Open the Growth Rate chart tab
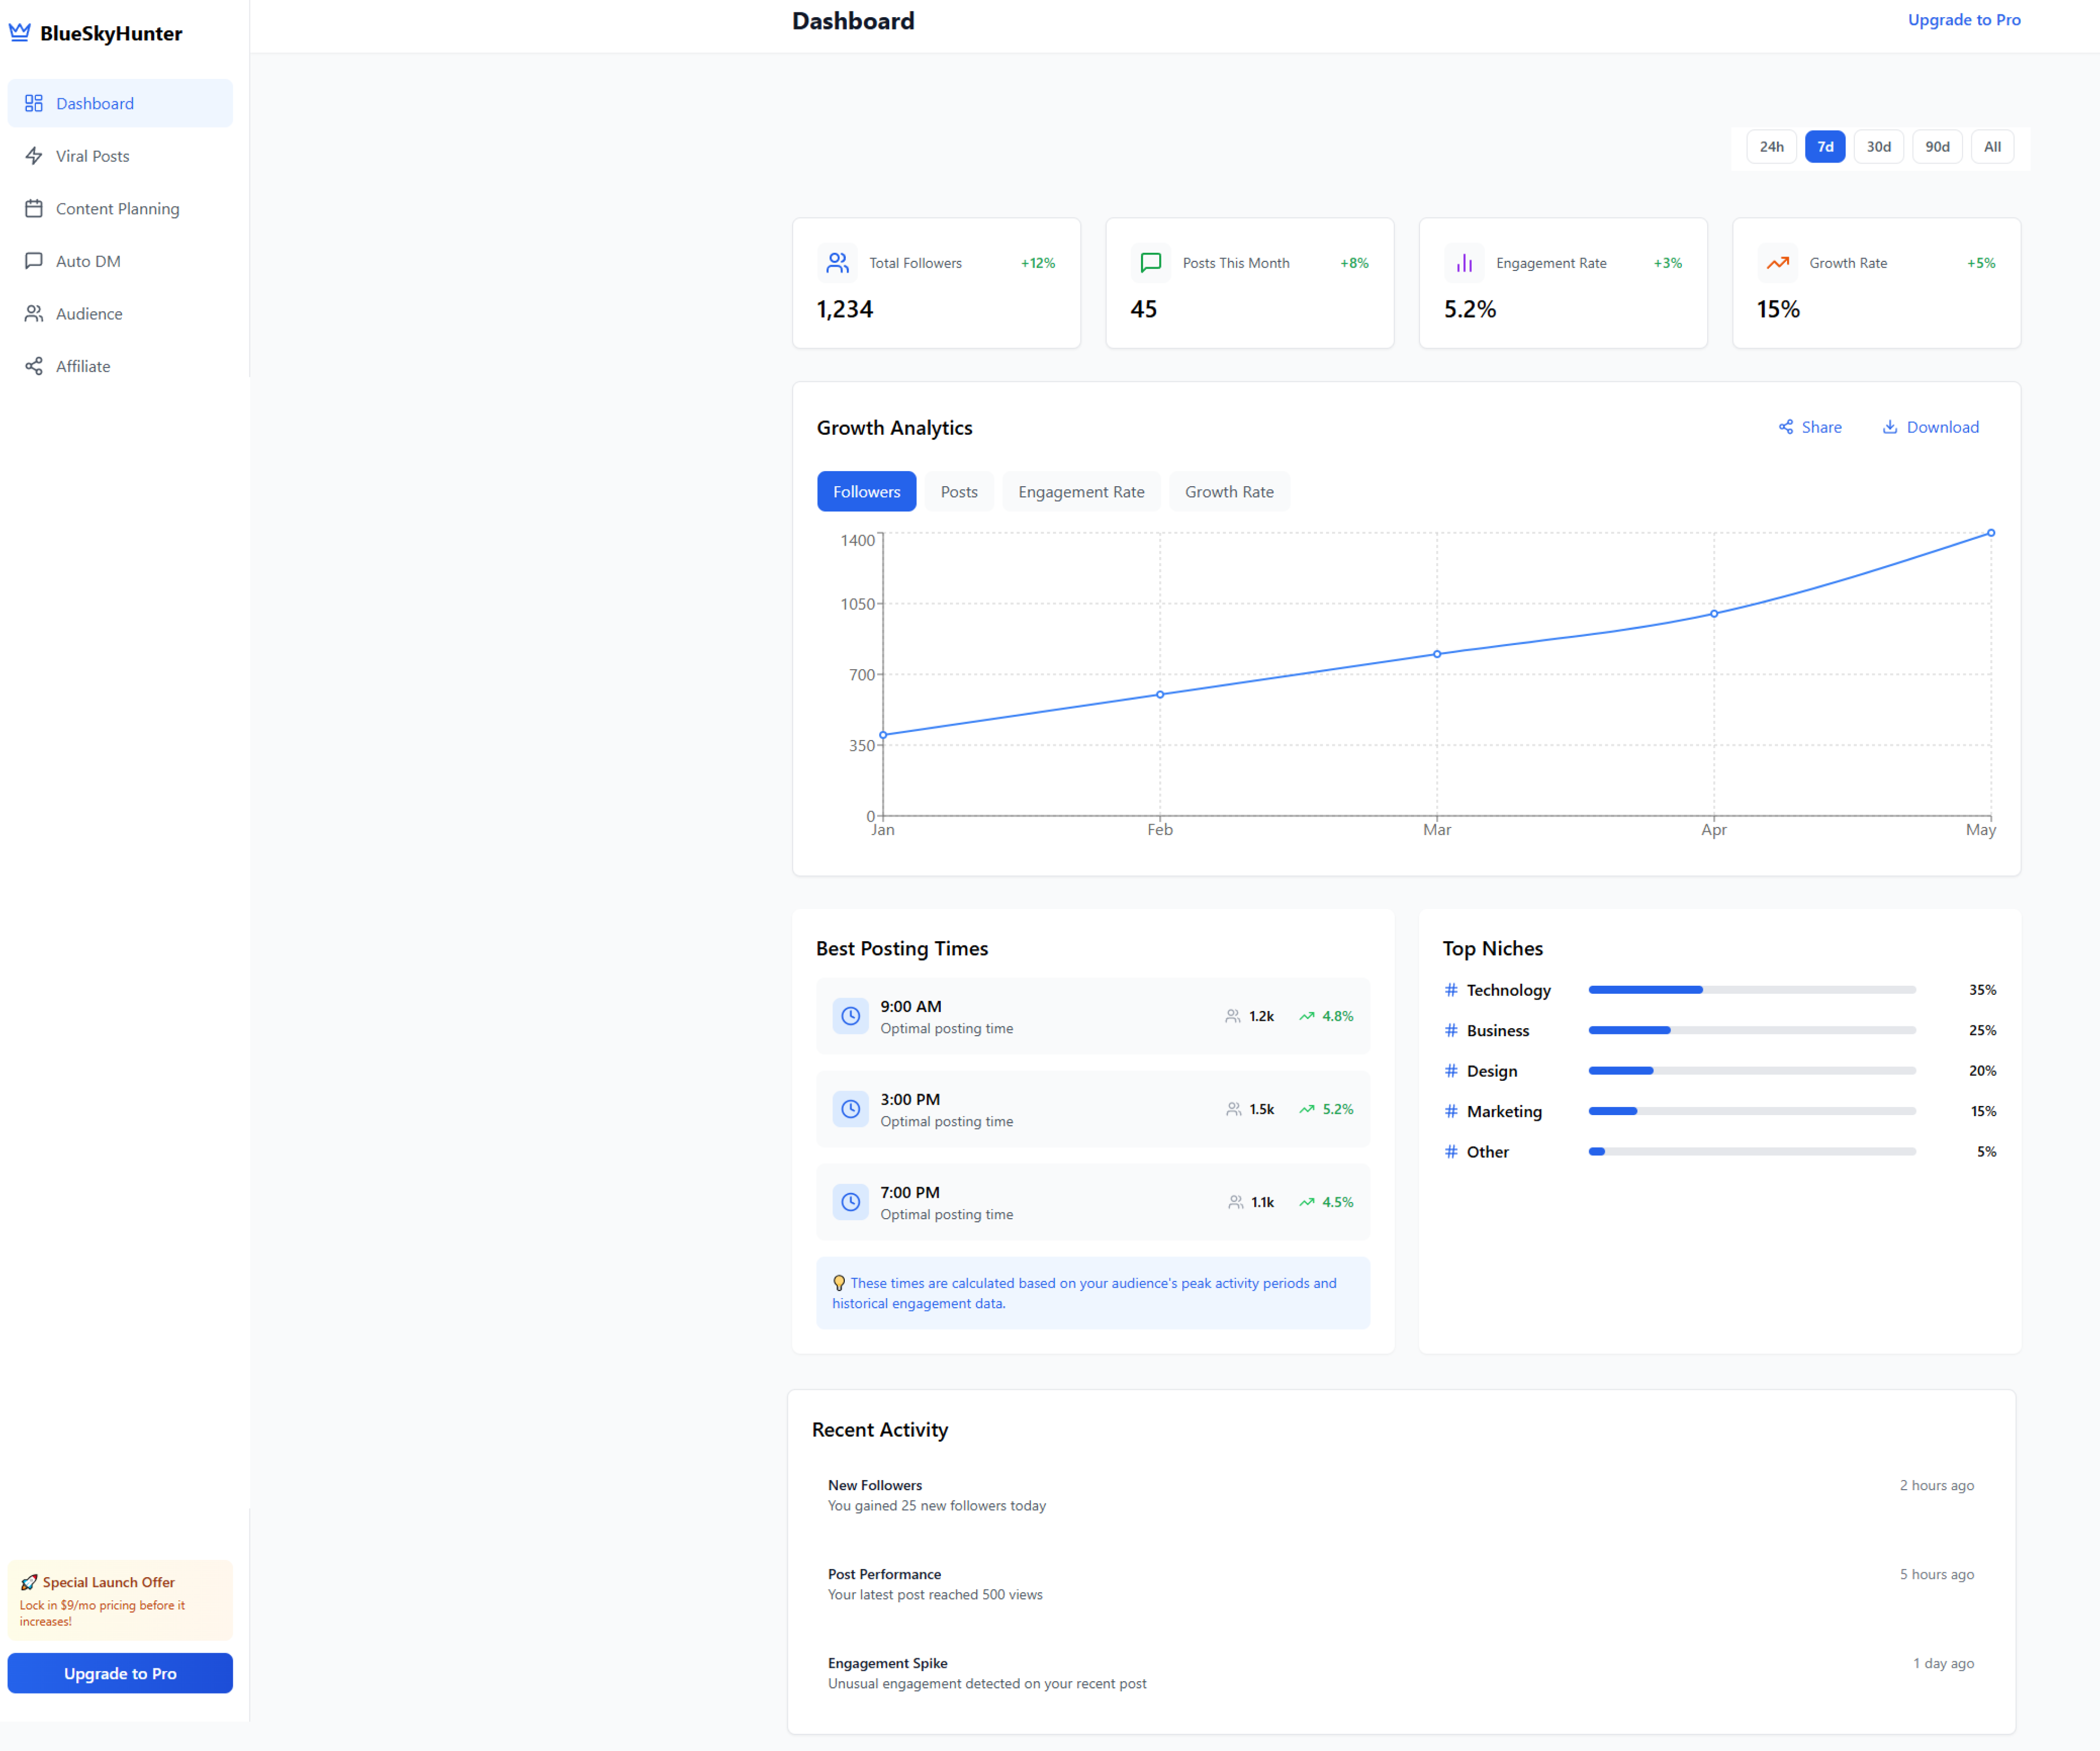 coord(1229,492)
